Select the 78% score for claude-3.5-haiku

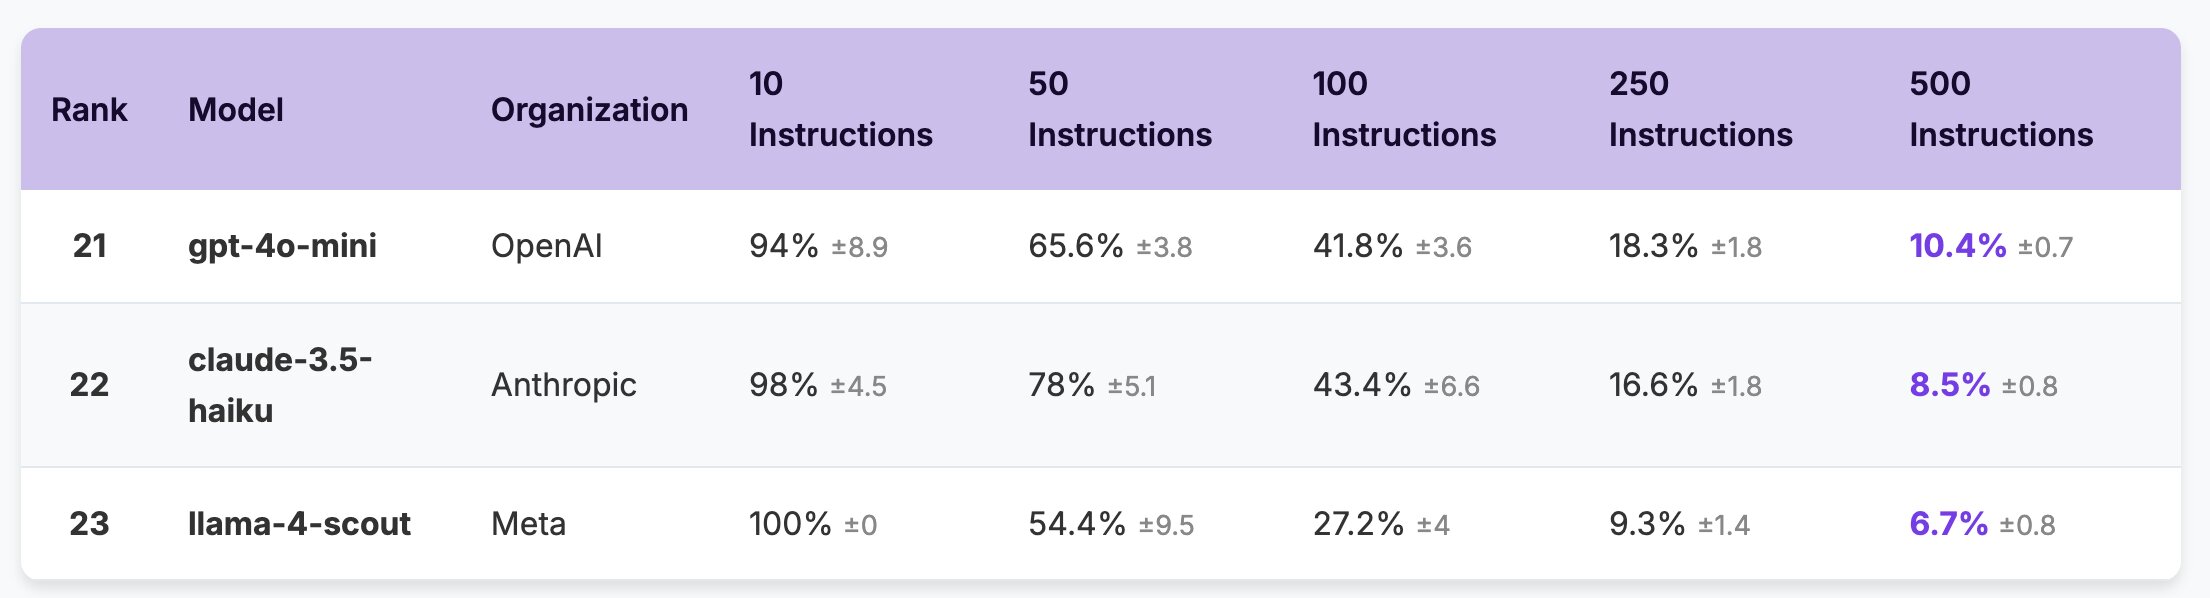1061,385
